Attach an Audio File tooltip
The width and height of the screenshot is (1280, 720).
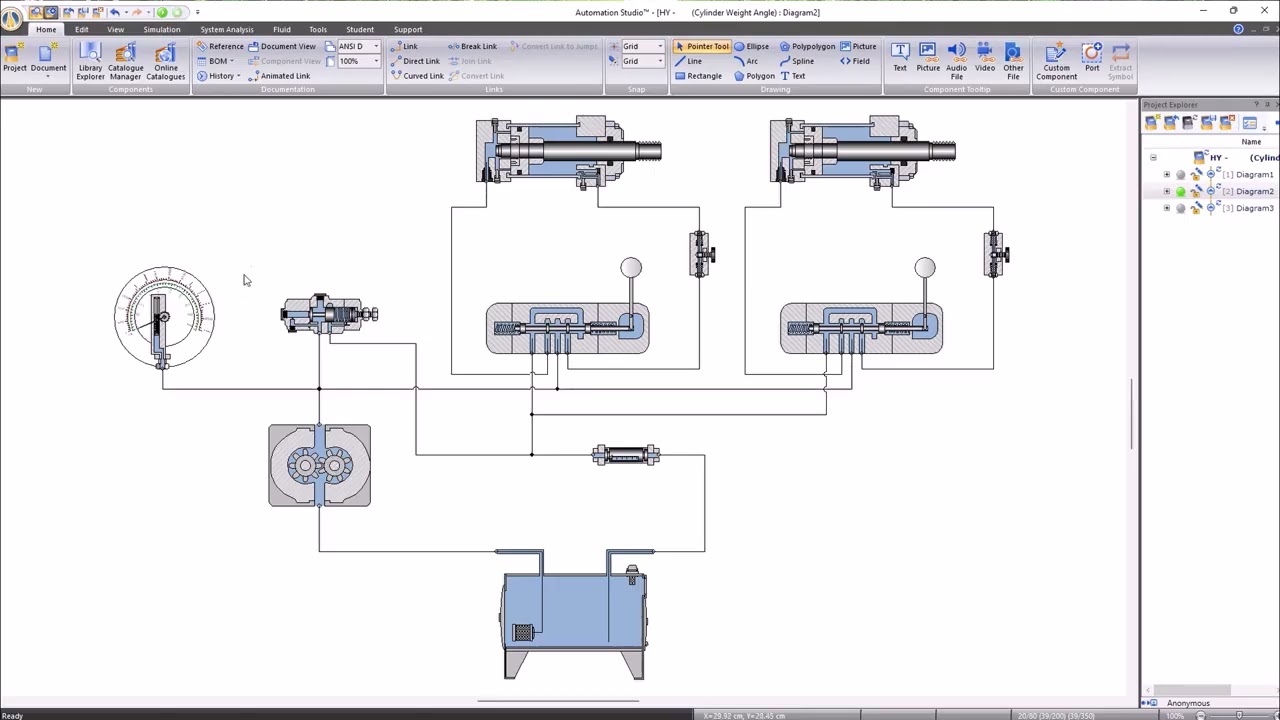pos(957,61)
